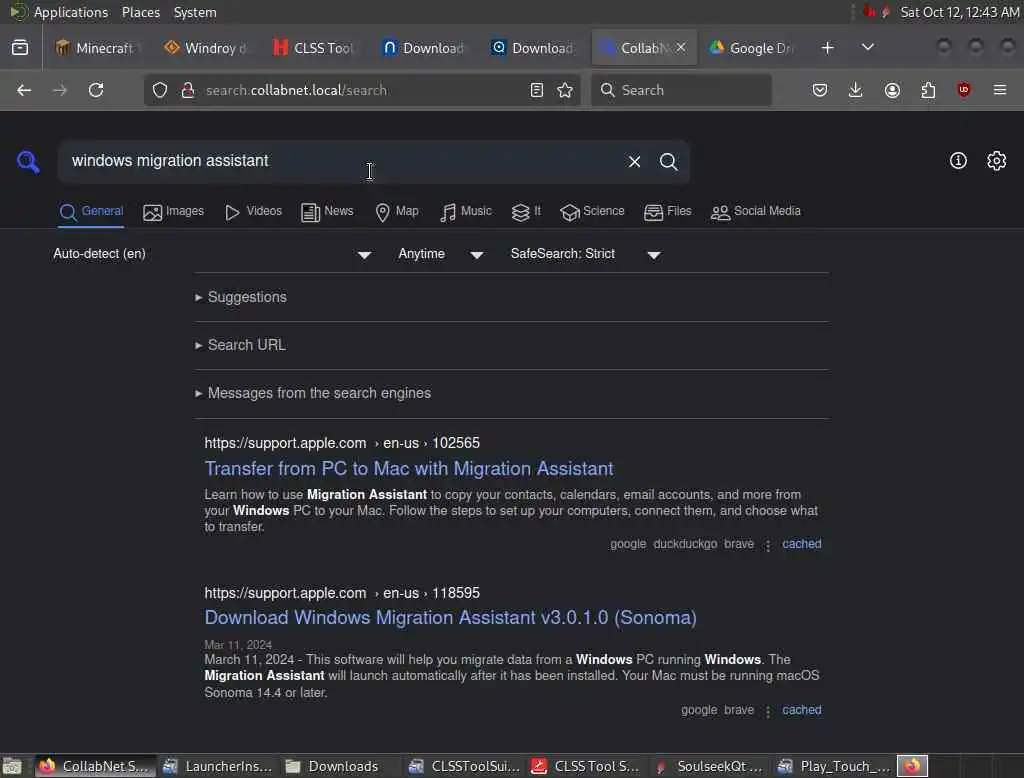Show desktop icon at taskbar start

point(12,766)
